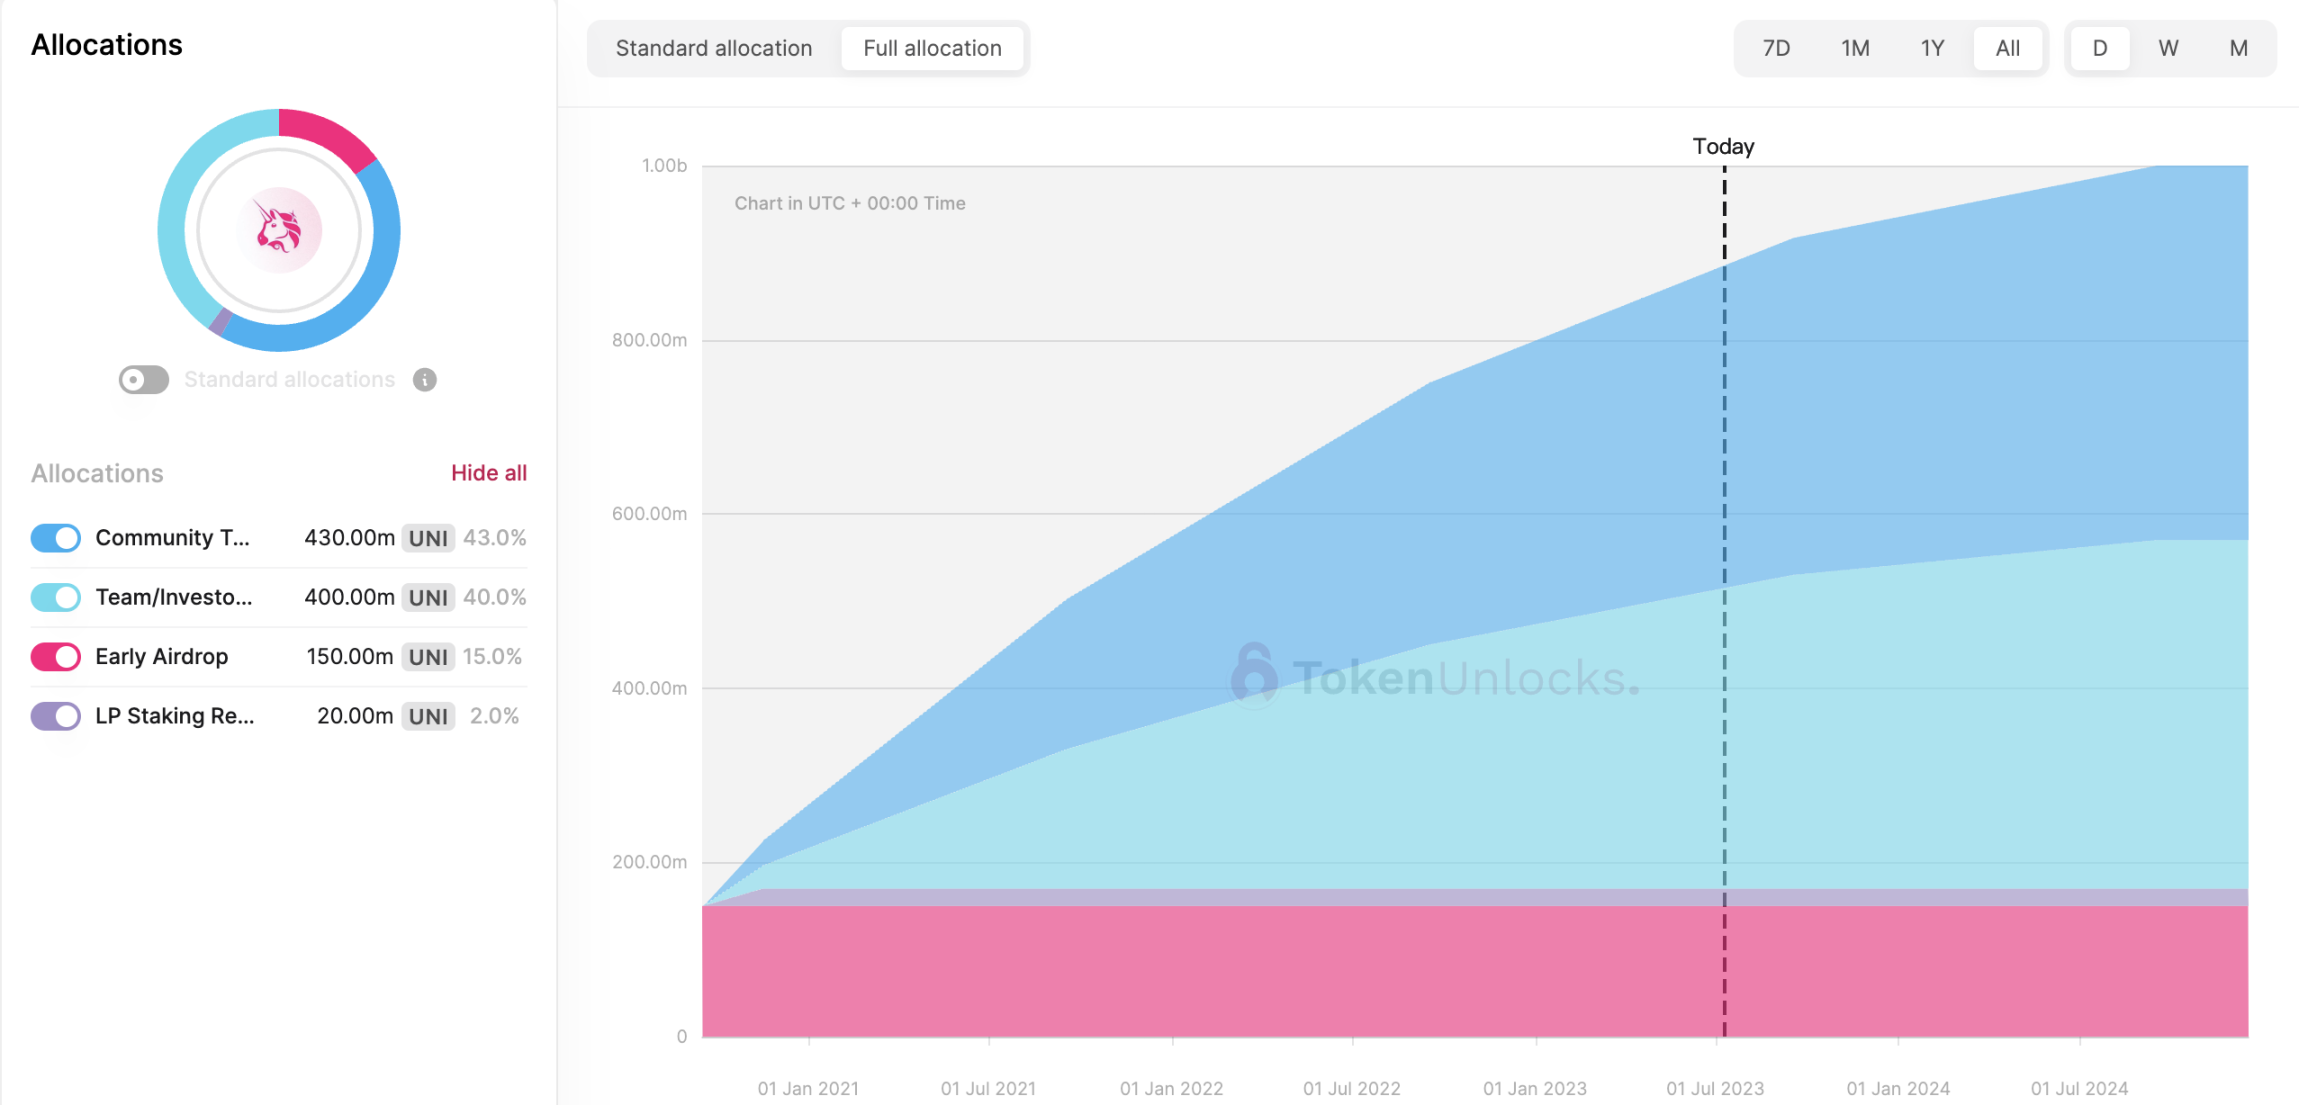Select the Full allocation tab

point(930,47)
